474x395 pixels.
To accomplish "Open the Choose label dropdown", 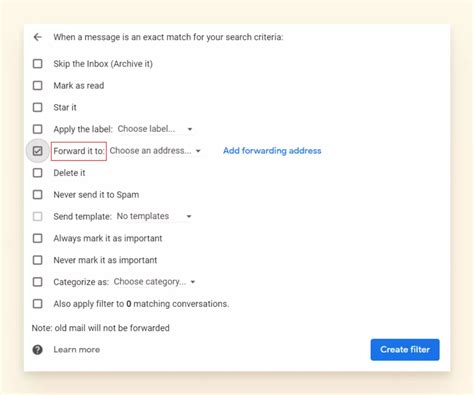I will [x=155, y=129].
